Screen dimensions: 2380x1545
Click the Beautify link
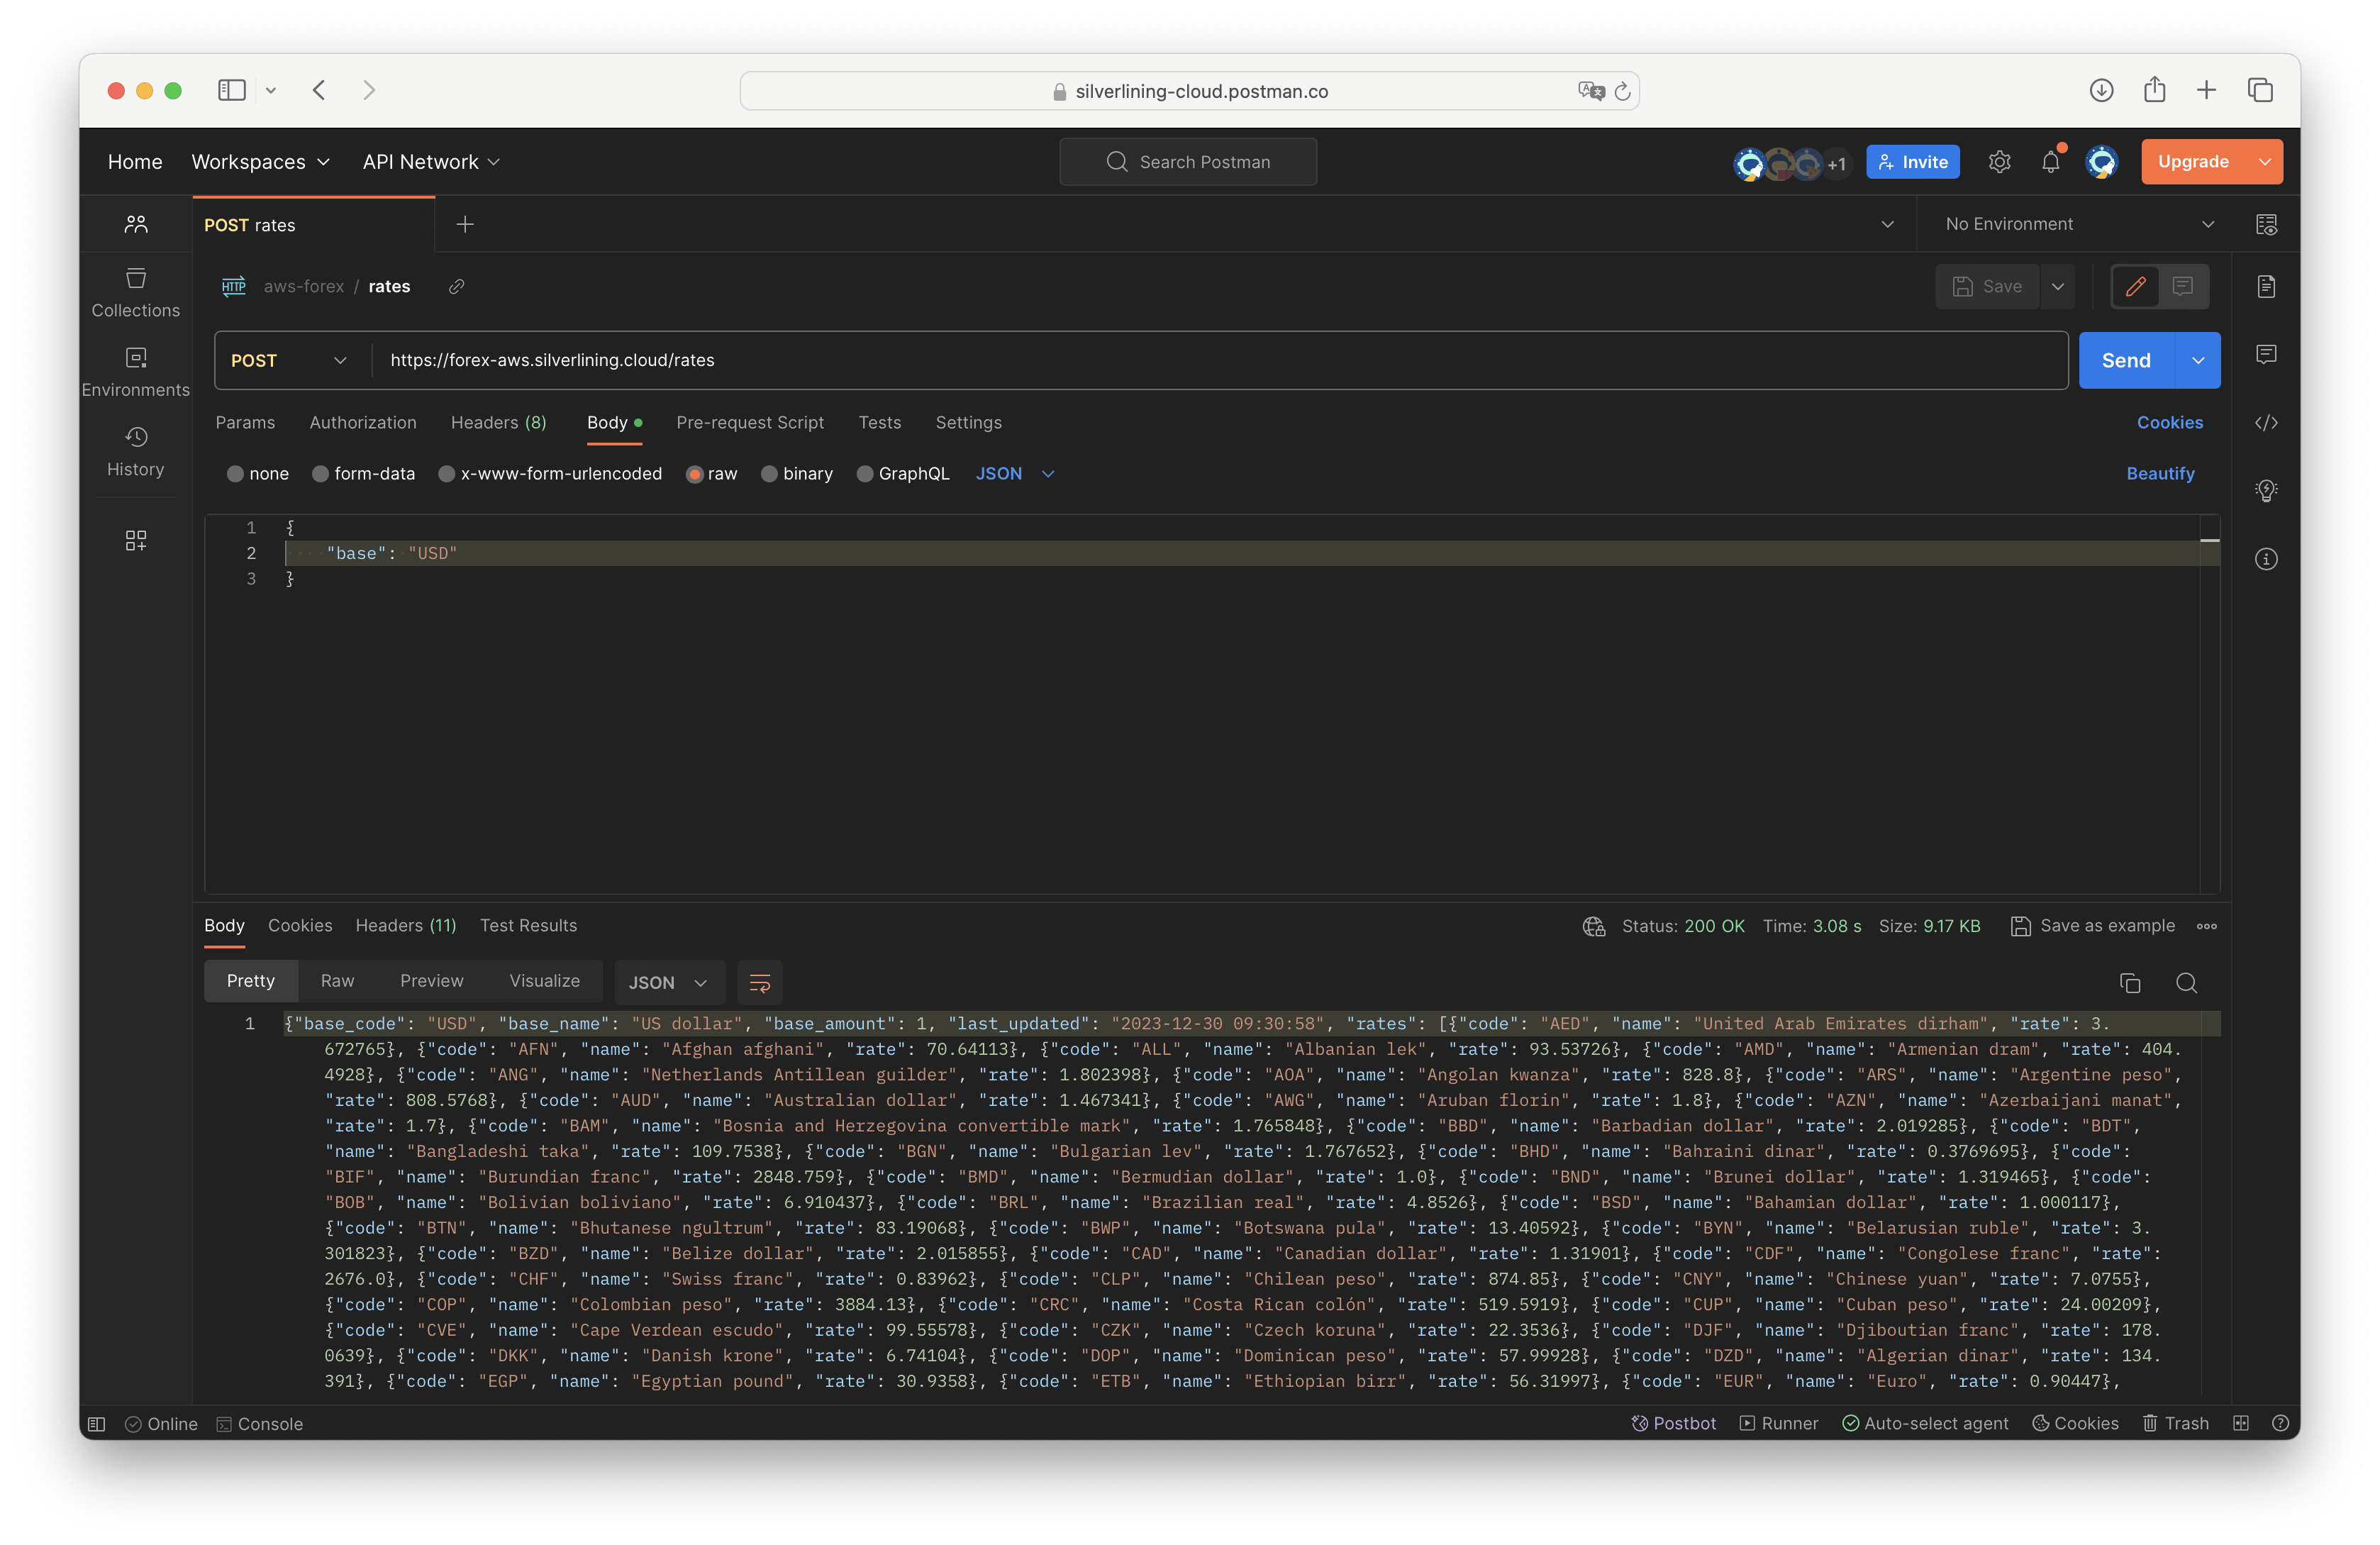(x=2159, y=474)
